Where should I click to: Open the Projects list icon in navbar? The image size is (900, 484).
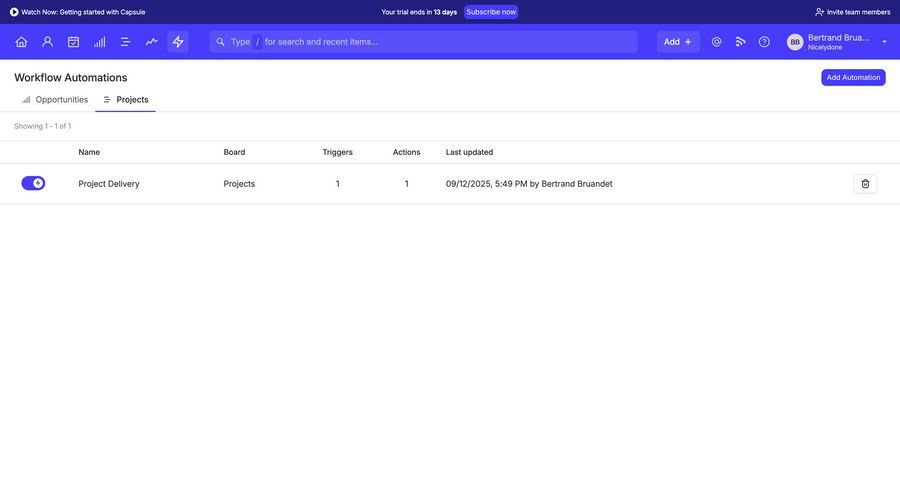(125, 42)
